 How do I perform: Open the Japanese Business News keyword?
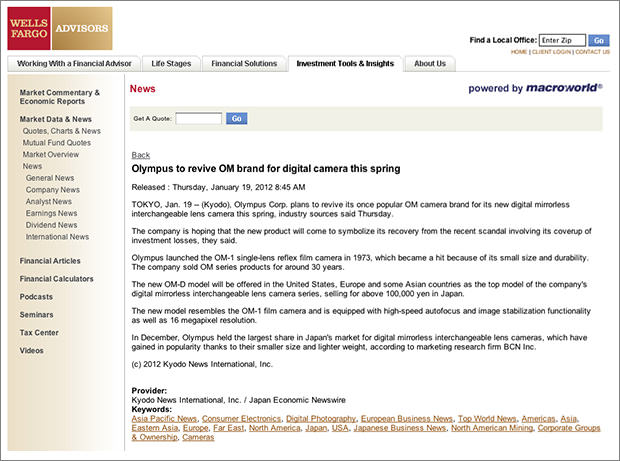point(400,428)
